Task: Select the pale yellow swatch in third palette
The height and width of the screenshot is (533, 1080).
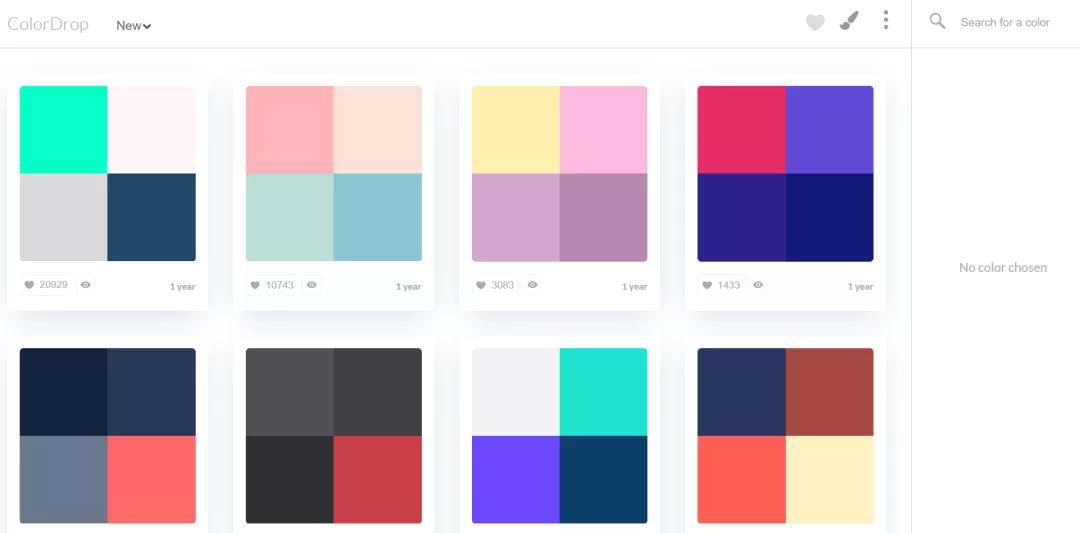Action: [x=515, y=129]
